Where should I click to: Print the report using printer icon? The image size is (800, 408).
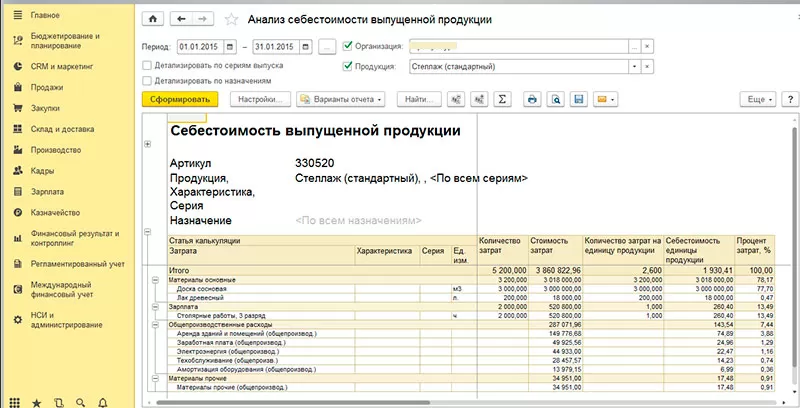point(532,100)
